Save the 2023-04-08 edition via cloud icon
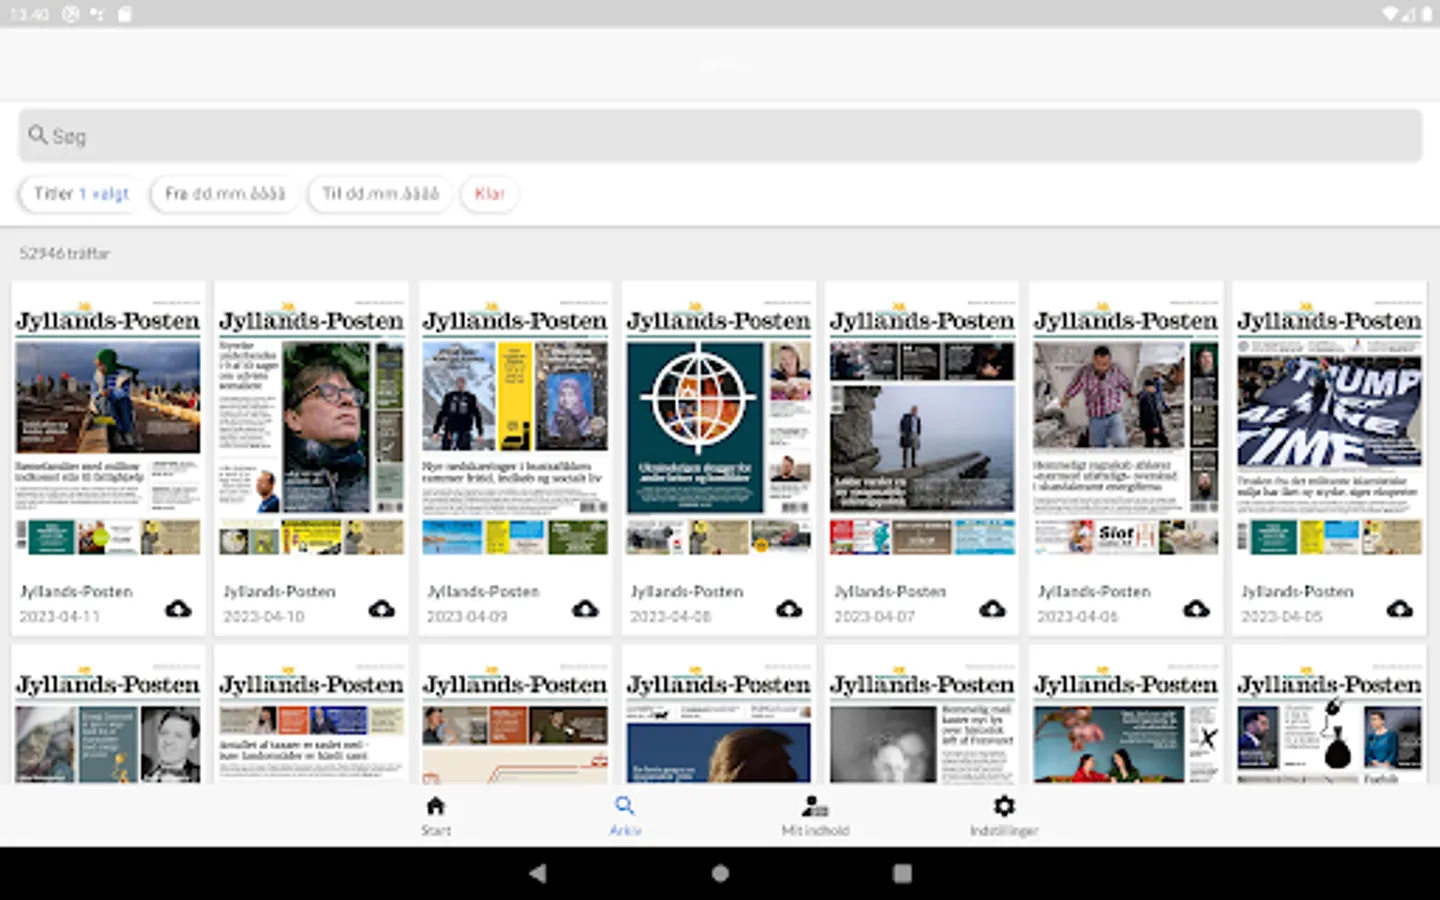Screen dimensions: 1440x900 789,608
